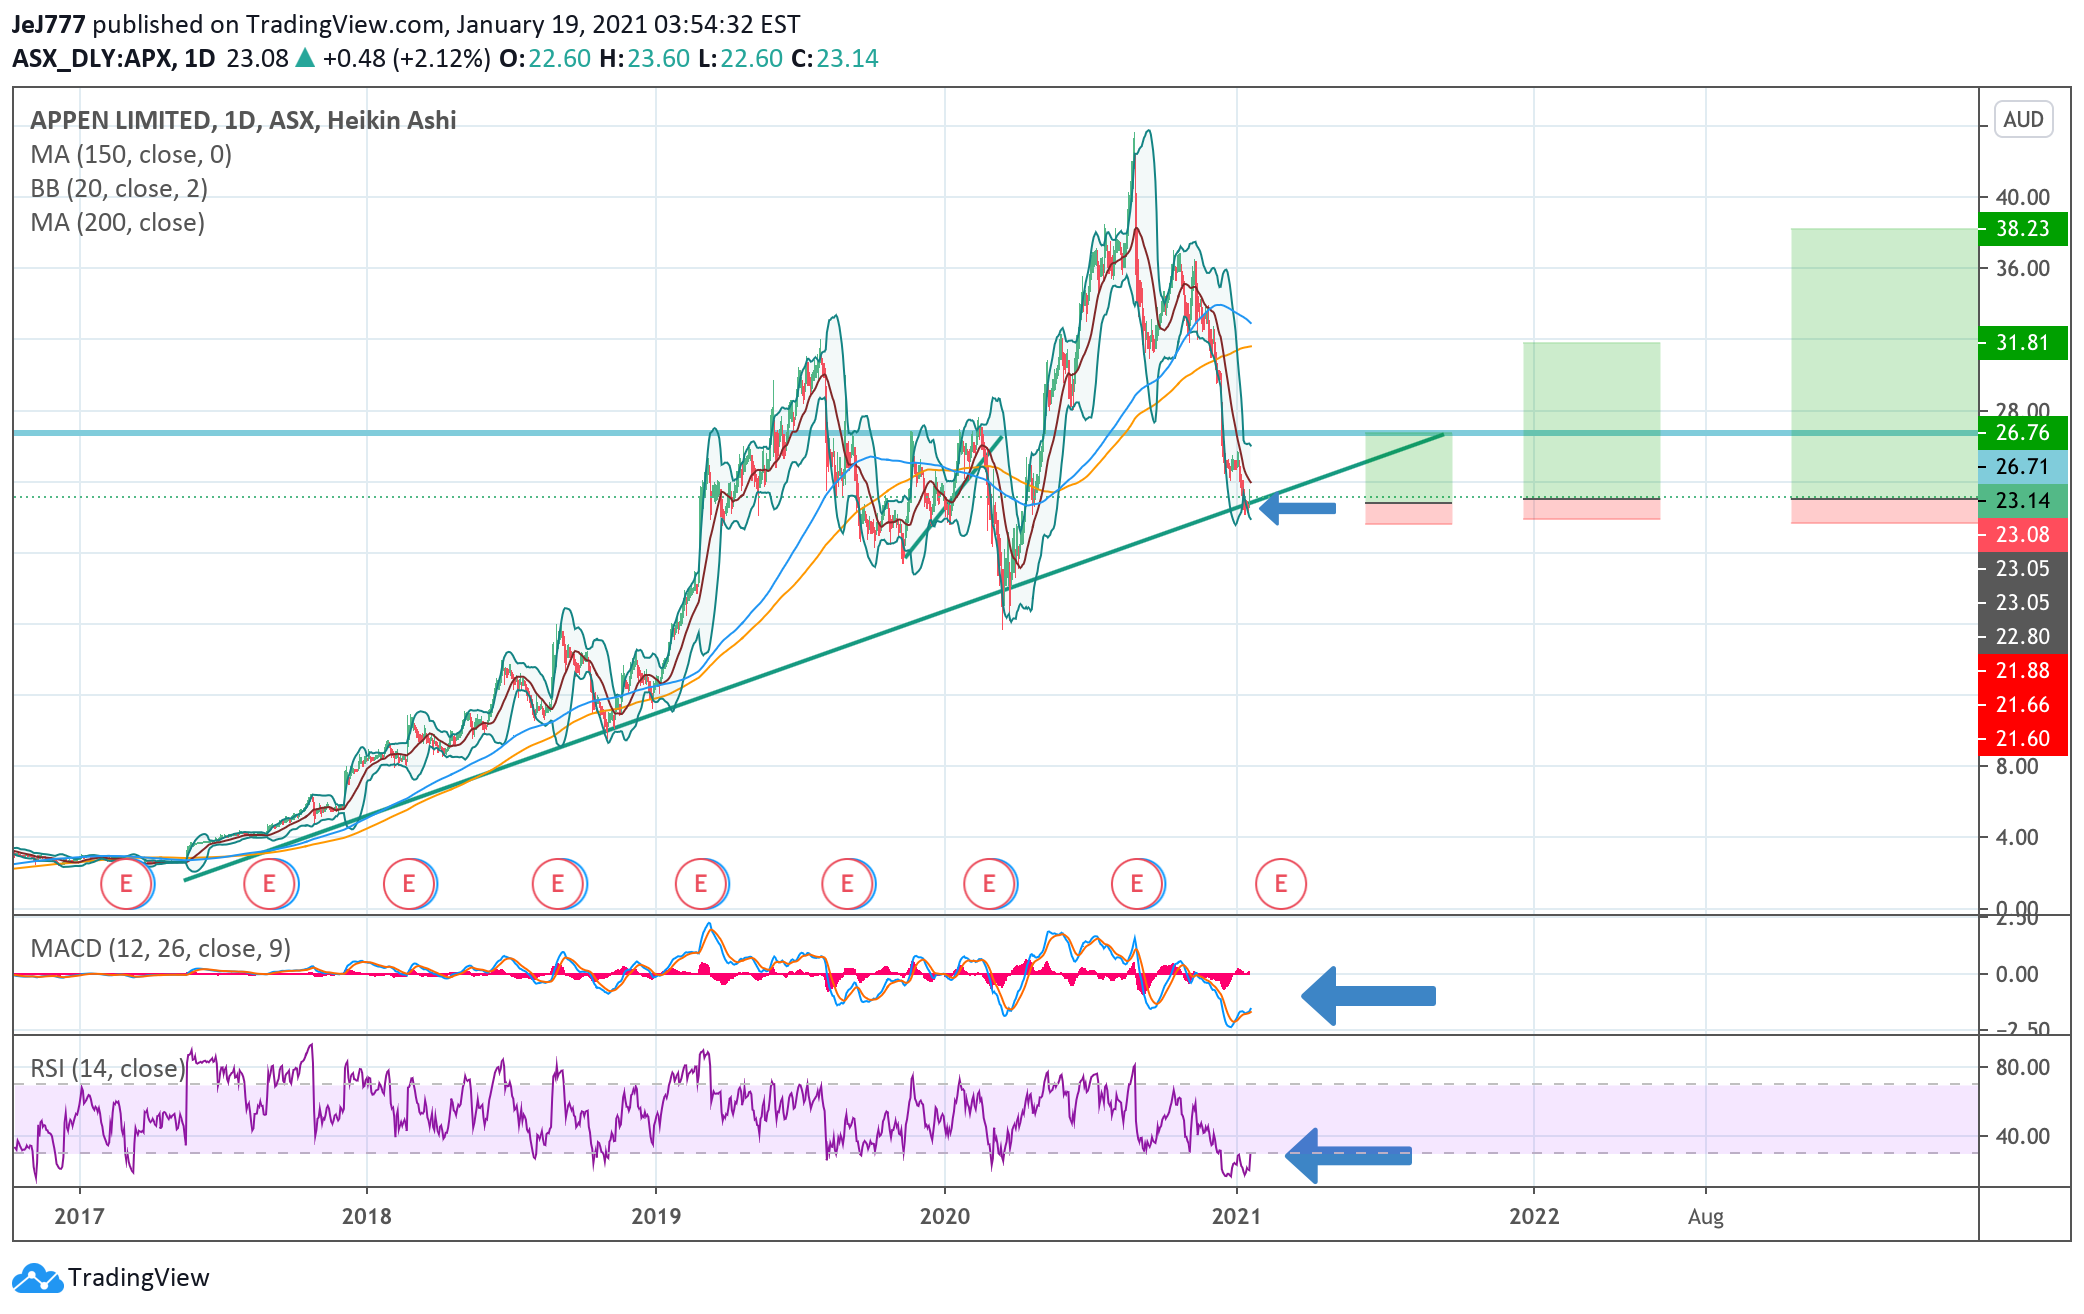Click the RSI (14, close) legend

click(107, 1068)
